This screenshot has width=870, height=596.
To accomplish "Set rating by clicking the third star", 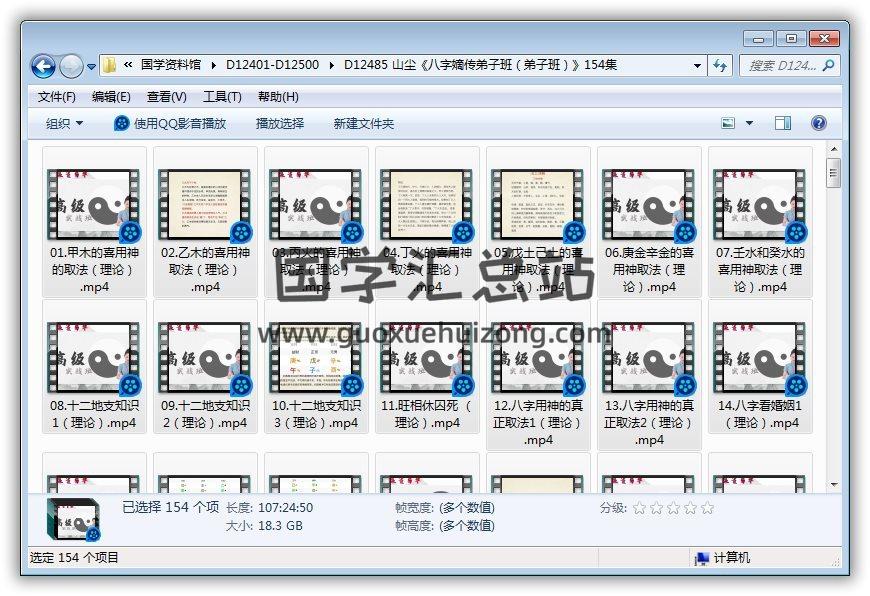I will pos(673,508).
